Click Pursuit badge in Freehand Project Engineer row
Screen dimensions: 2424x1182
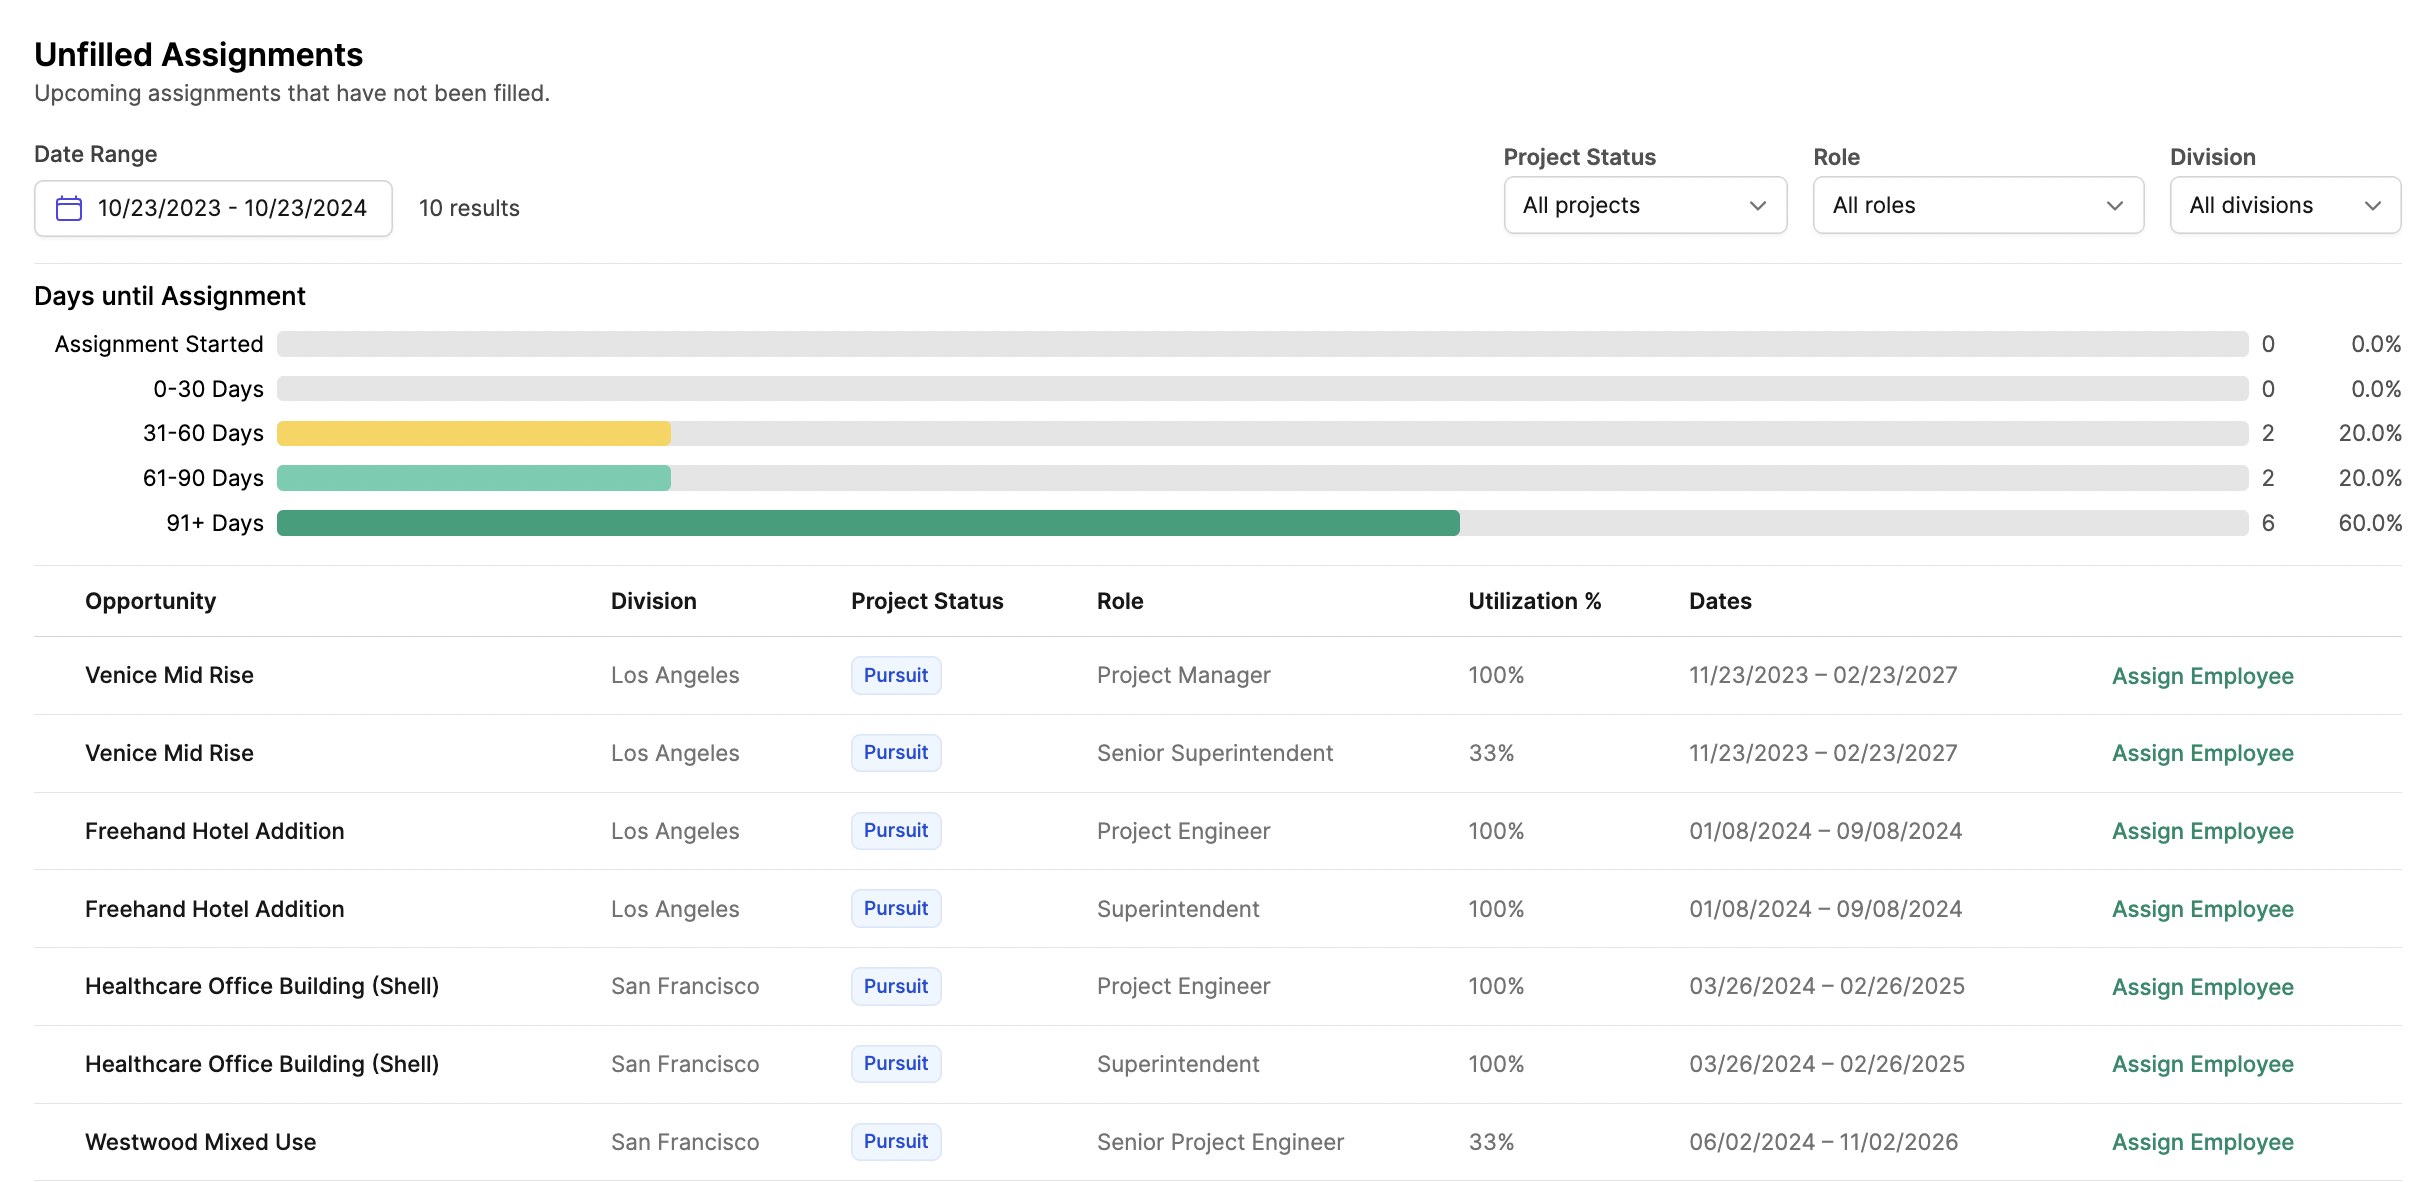tap(896, 830)
